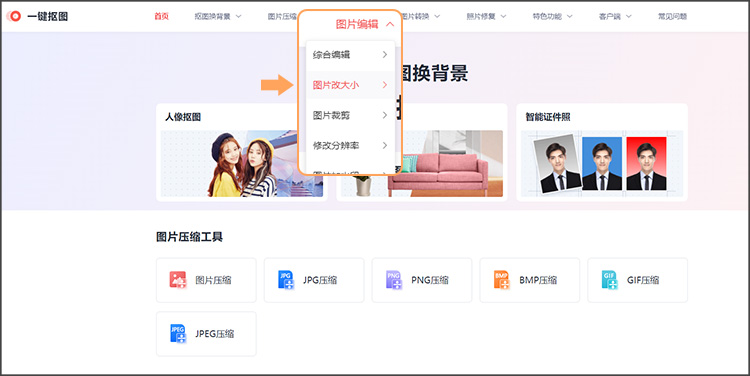Expand the 特色功能 nav dropdown

point(552,16)
